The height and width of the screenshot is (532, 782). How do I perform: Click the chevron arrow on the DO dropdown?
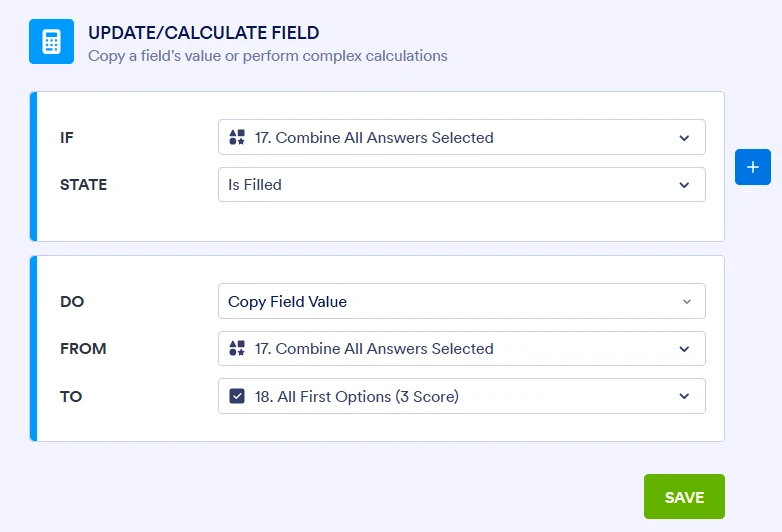coord(686,302)
